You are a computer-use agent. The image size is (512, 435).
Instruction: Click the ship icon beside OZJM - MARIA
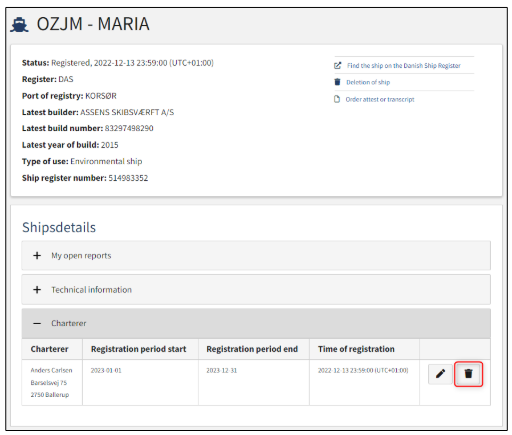[19, 25]
